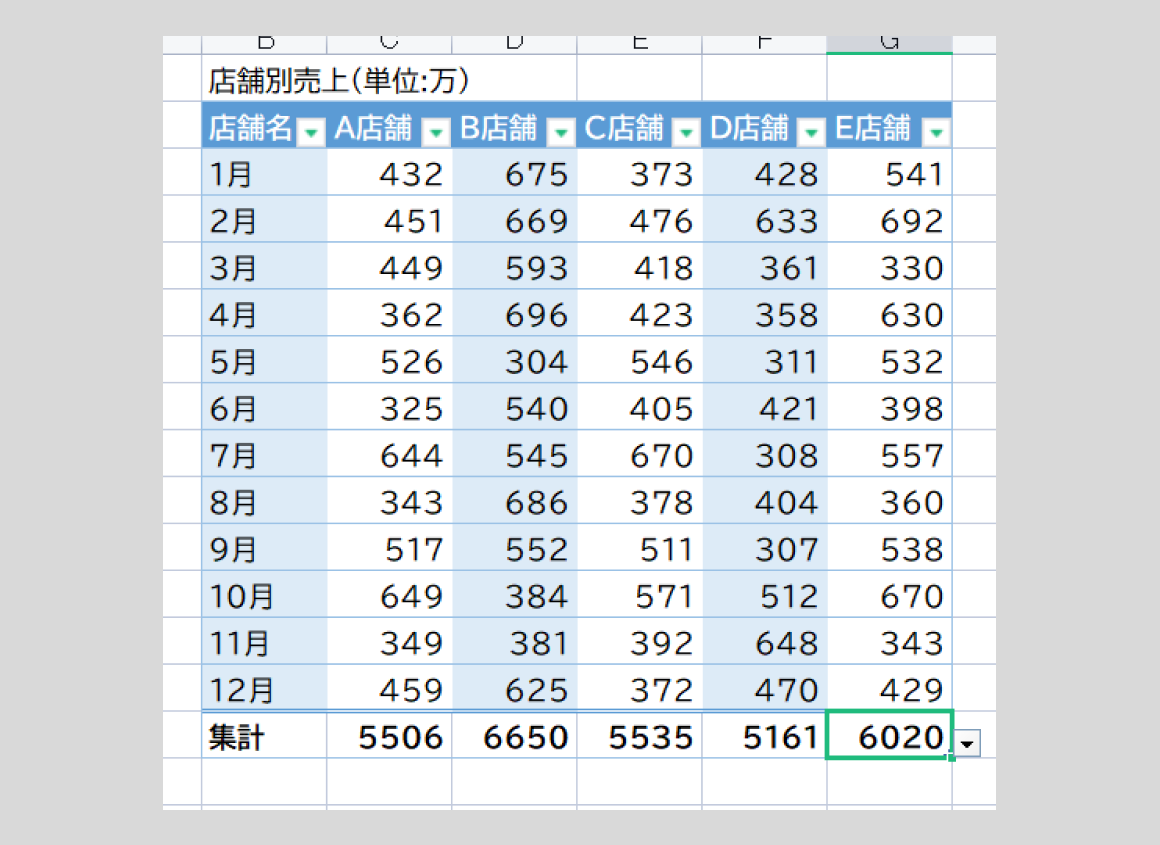The width and height of the screenshot is (1160, 845).
Task: Select B店舗 10月 value 384
Action: [x=514, y=595]
